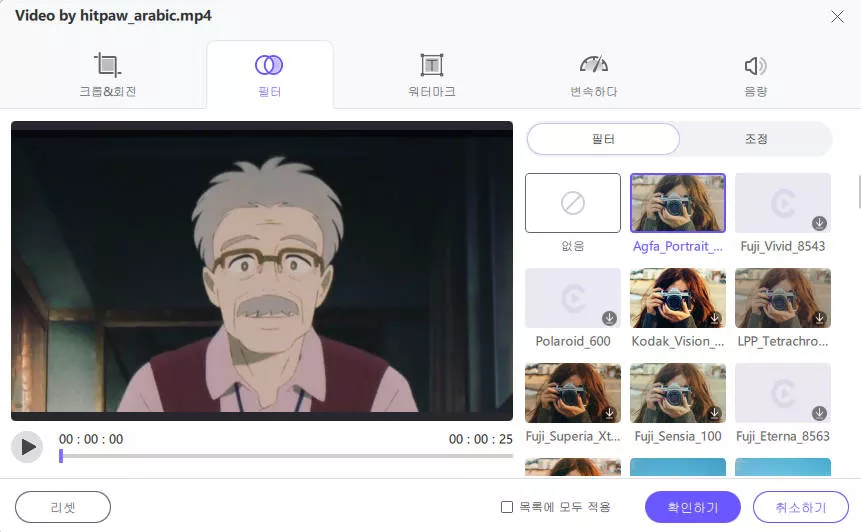Select the Filter tab with overlapping circles icon

click(269, 75)
